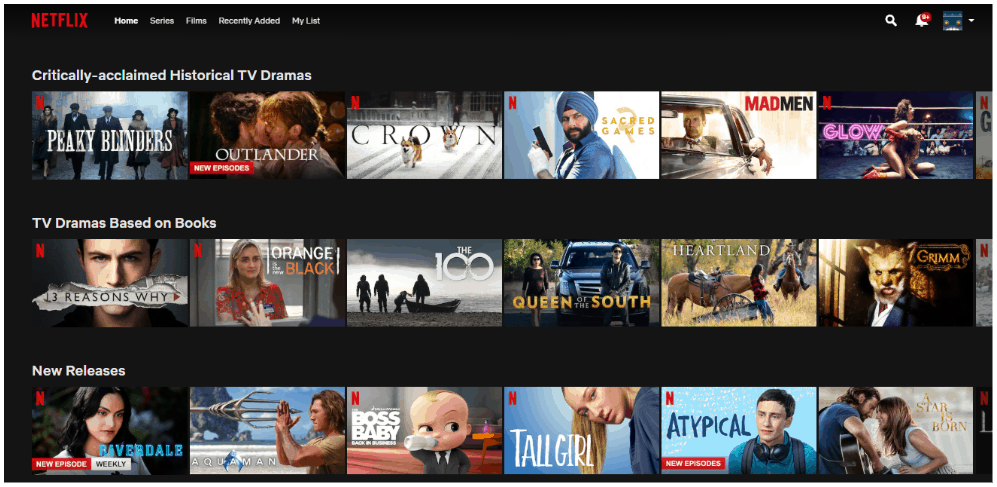Select the Aquaman thumbnail
Image resolution: width=997 pixels, height=487 pixels.
268,430
